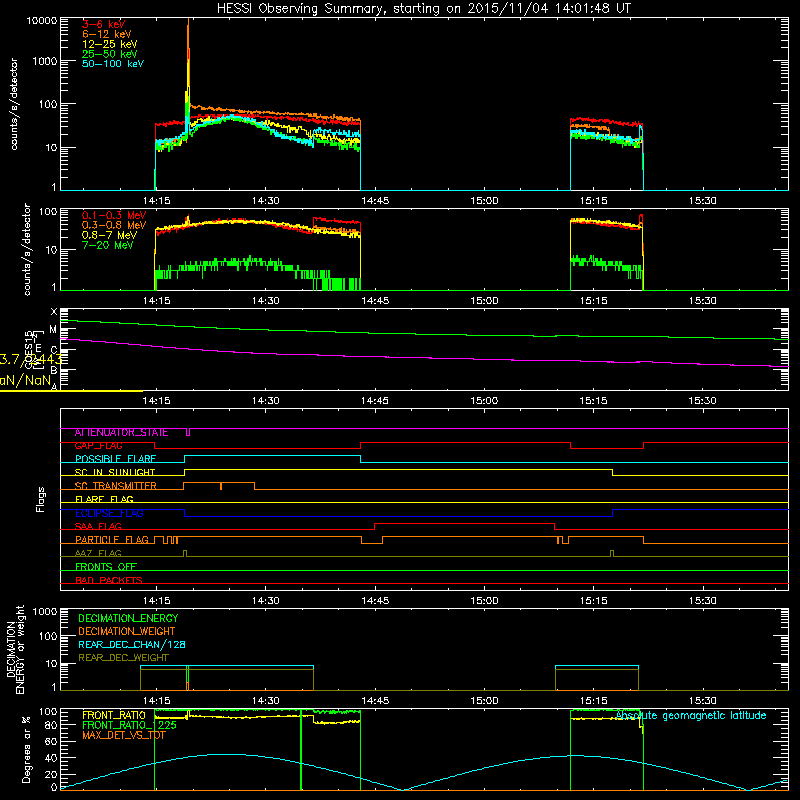Click the 80 tick on the bottom panel

pos(51,725)
